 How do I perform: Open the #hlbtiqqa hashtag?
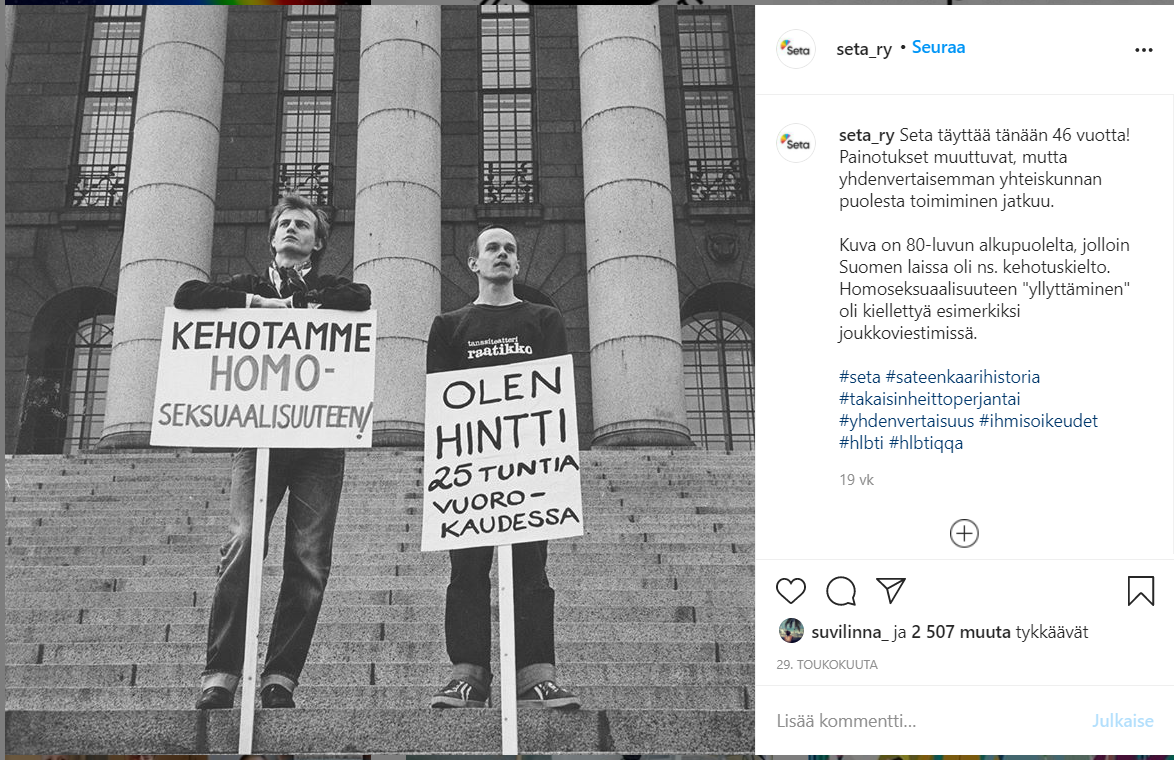tap(926, 443)
